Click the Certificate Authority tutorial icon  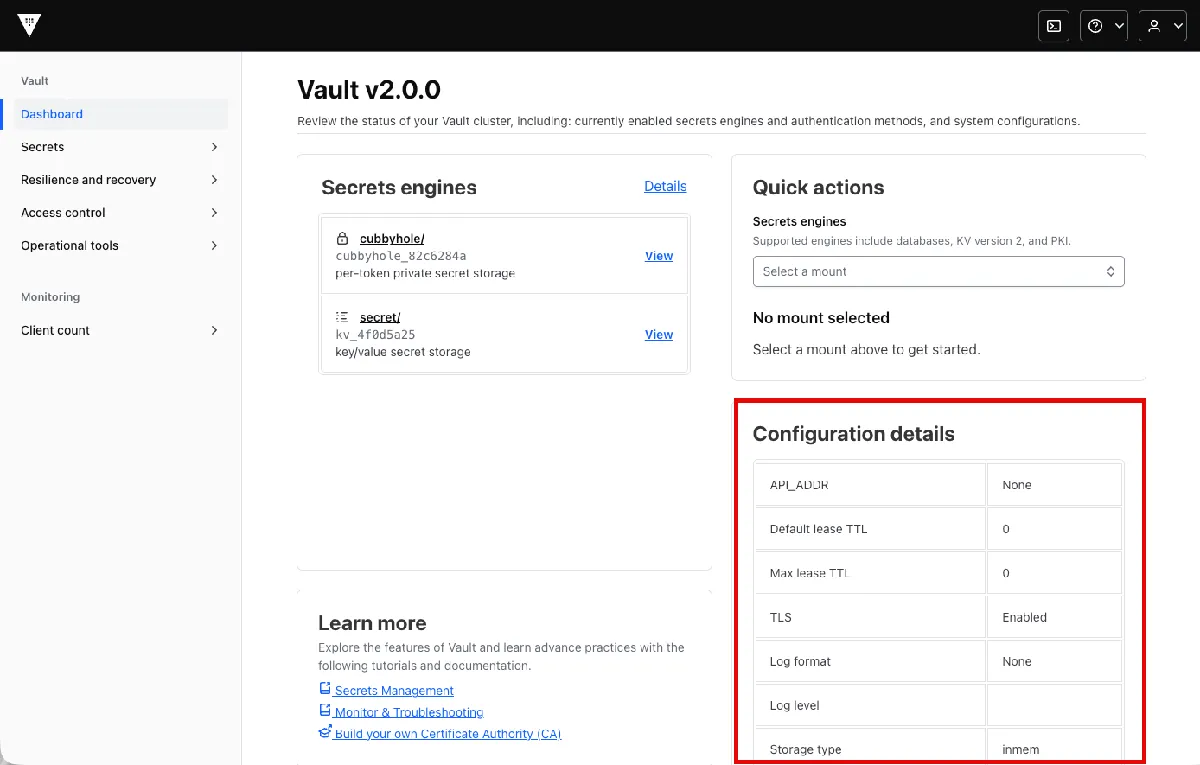point(325,732)
